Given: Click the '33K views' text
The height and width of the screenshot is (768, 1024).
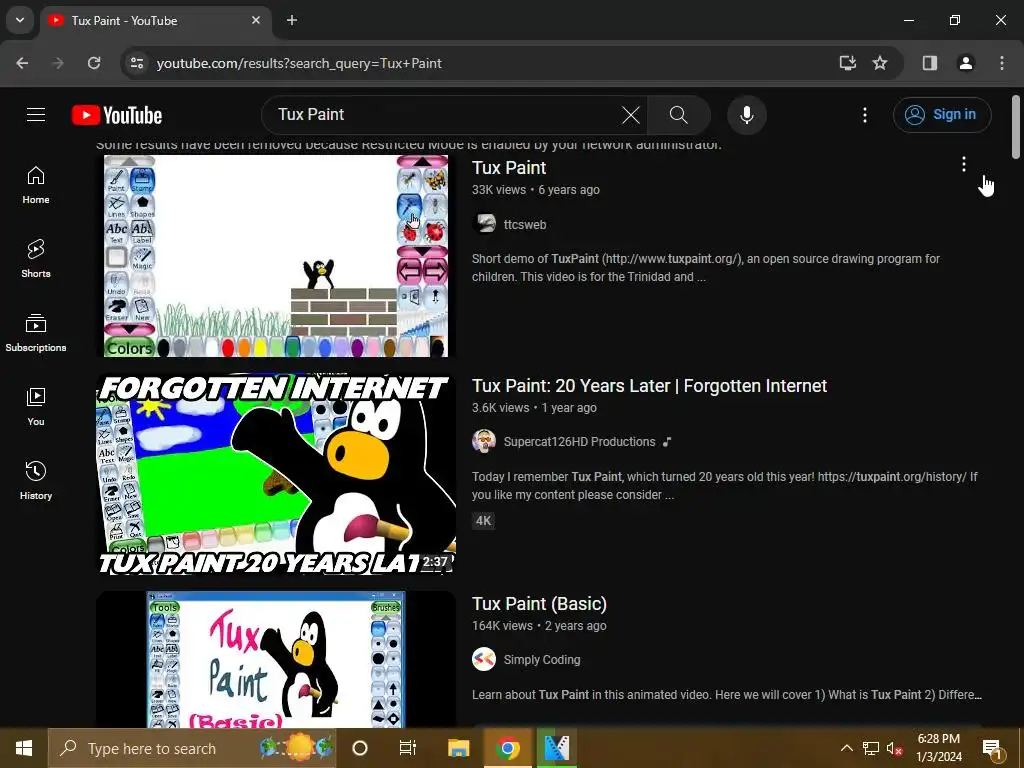Looking at the screenshot, I should point(499,190).
